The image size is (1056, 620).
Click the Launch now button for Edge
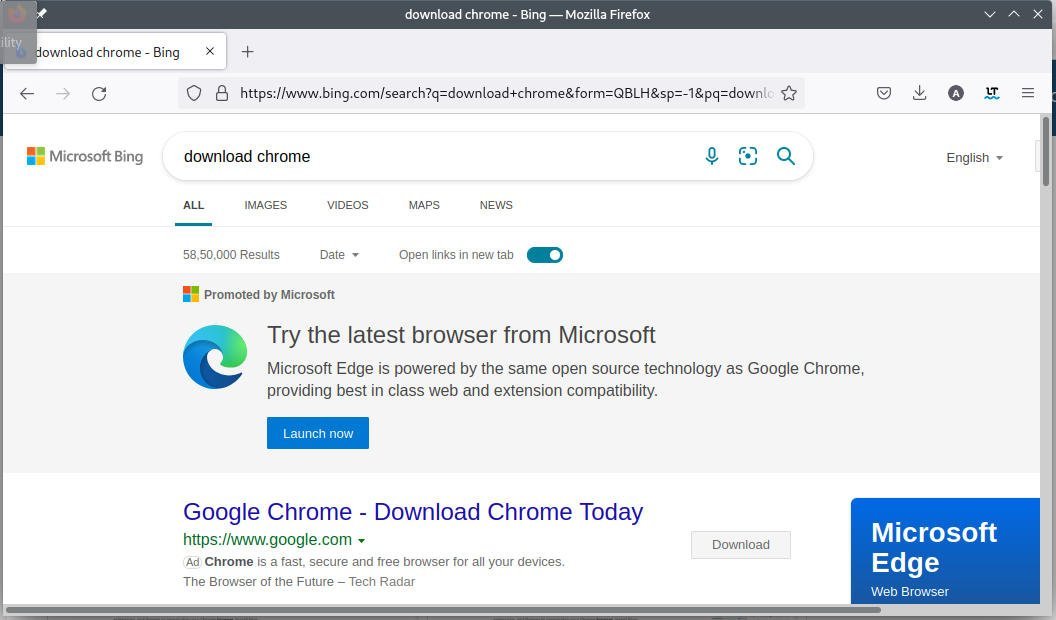tap(318, 433)
